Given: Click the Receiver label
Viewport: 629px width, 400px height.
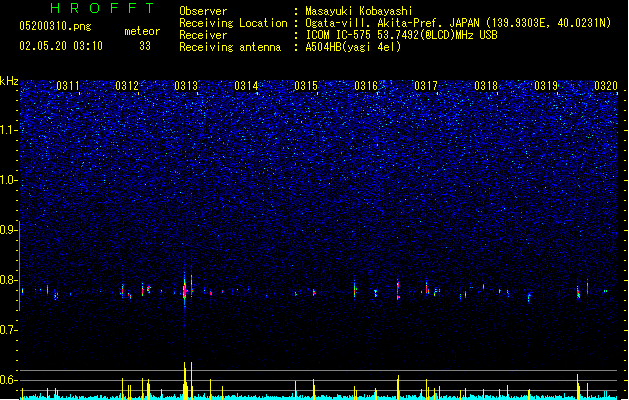Looking at the screenshot, I should [x=203, y=35].
